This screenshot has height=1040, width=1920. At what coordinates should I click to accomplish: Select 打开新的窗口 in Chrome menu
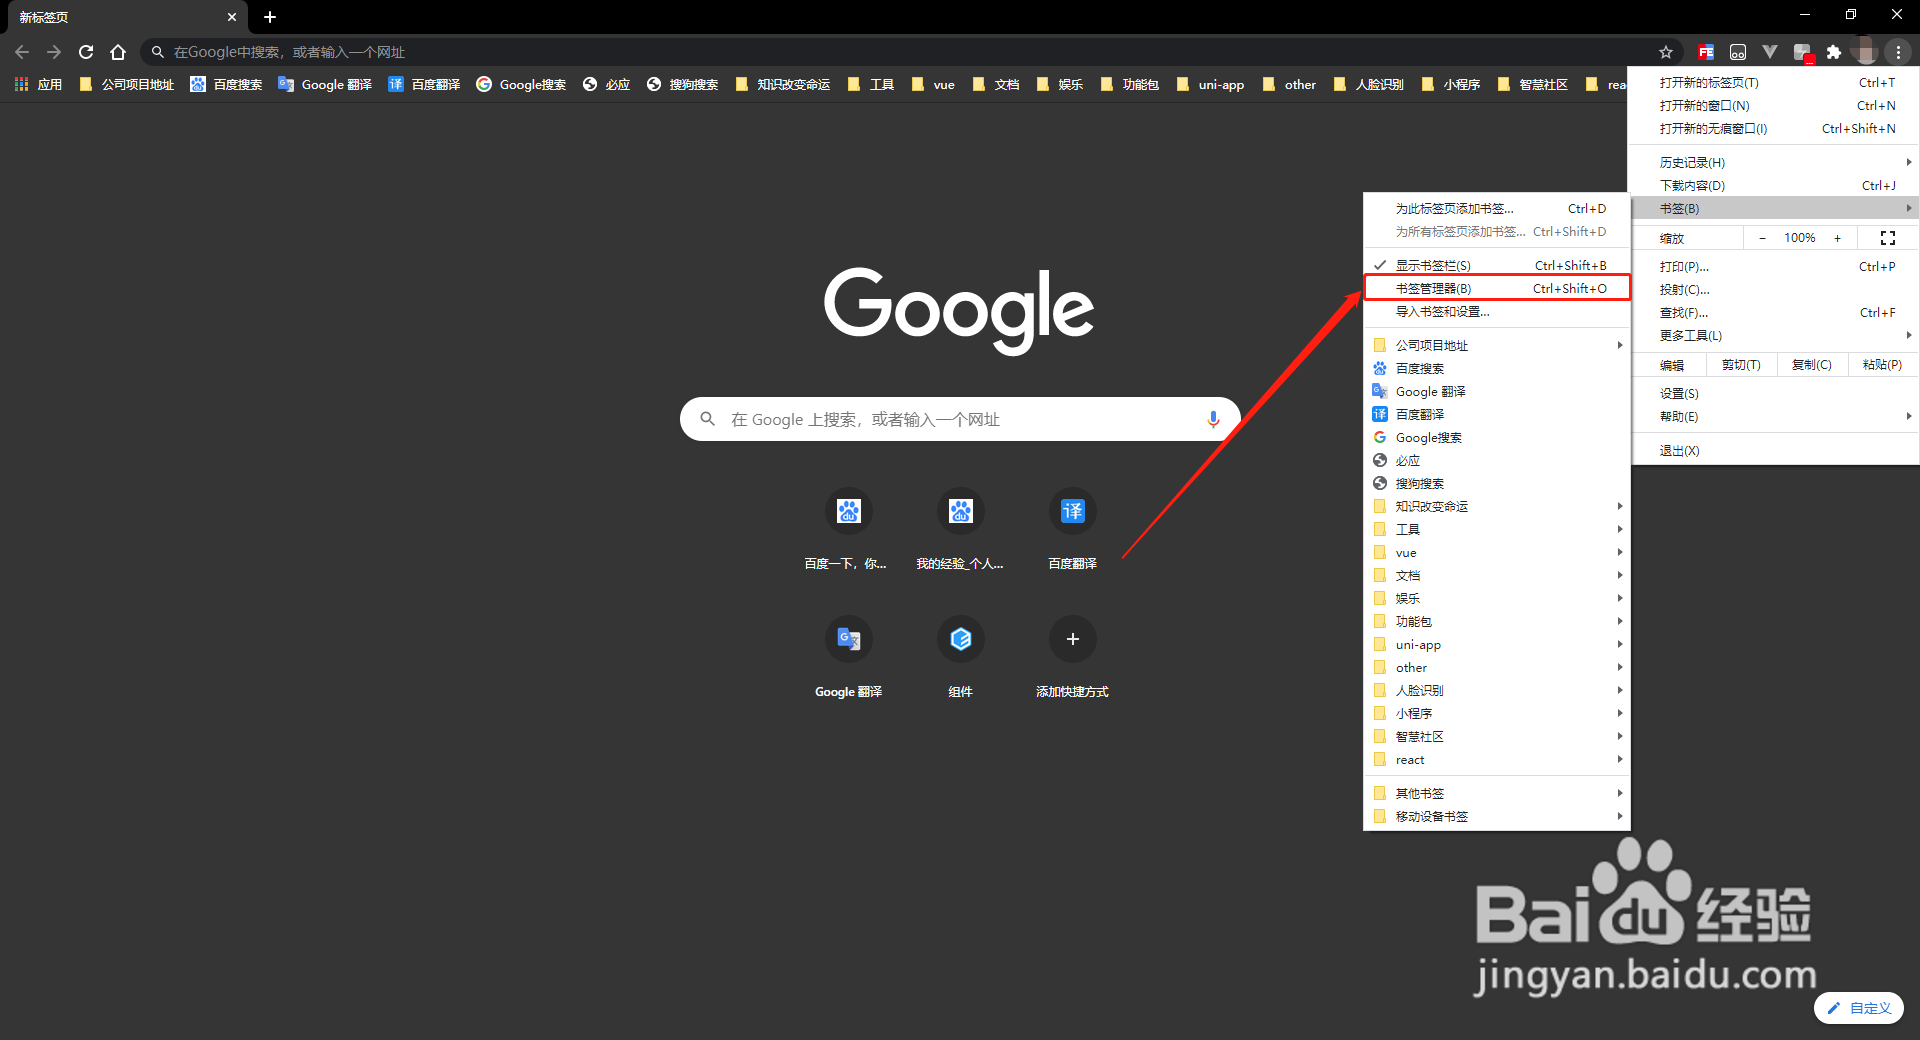click(x=1775, y=105)
